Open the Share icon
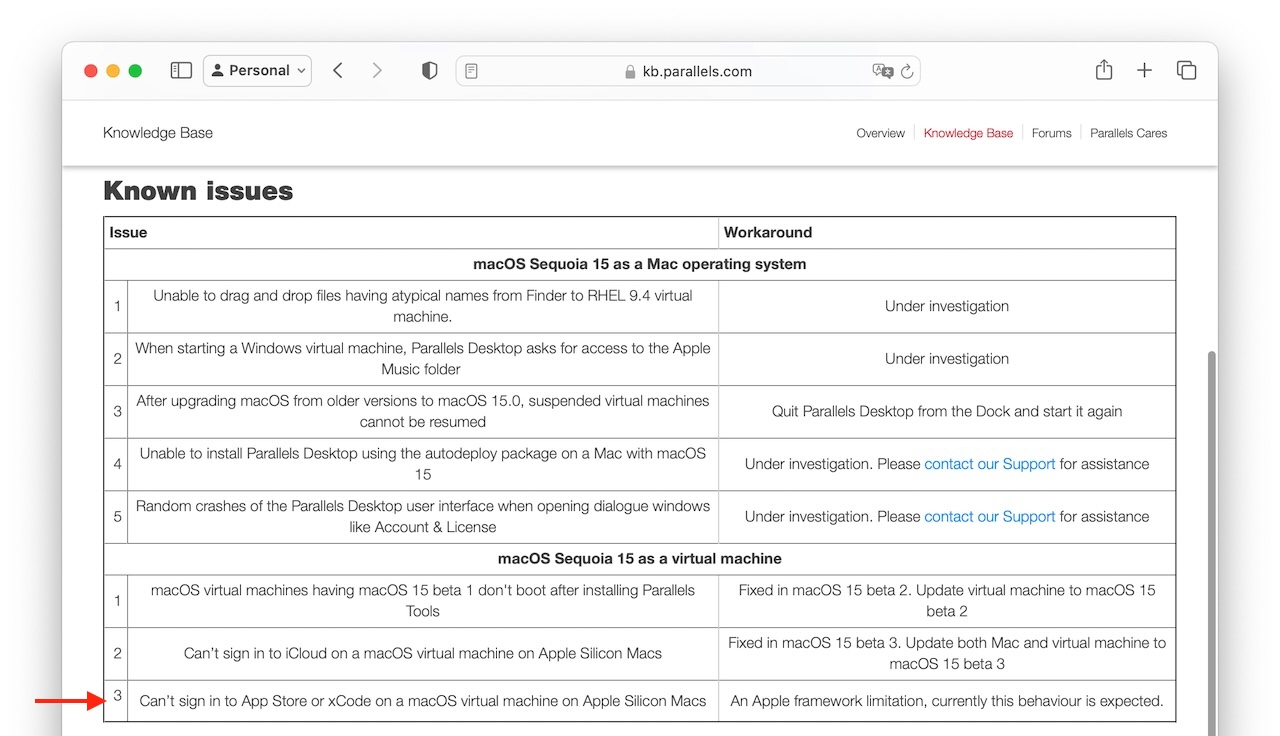 1104,70
